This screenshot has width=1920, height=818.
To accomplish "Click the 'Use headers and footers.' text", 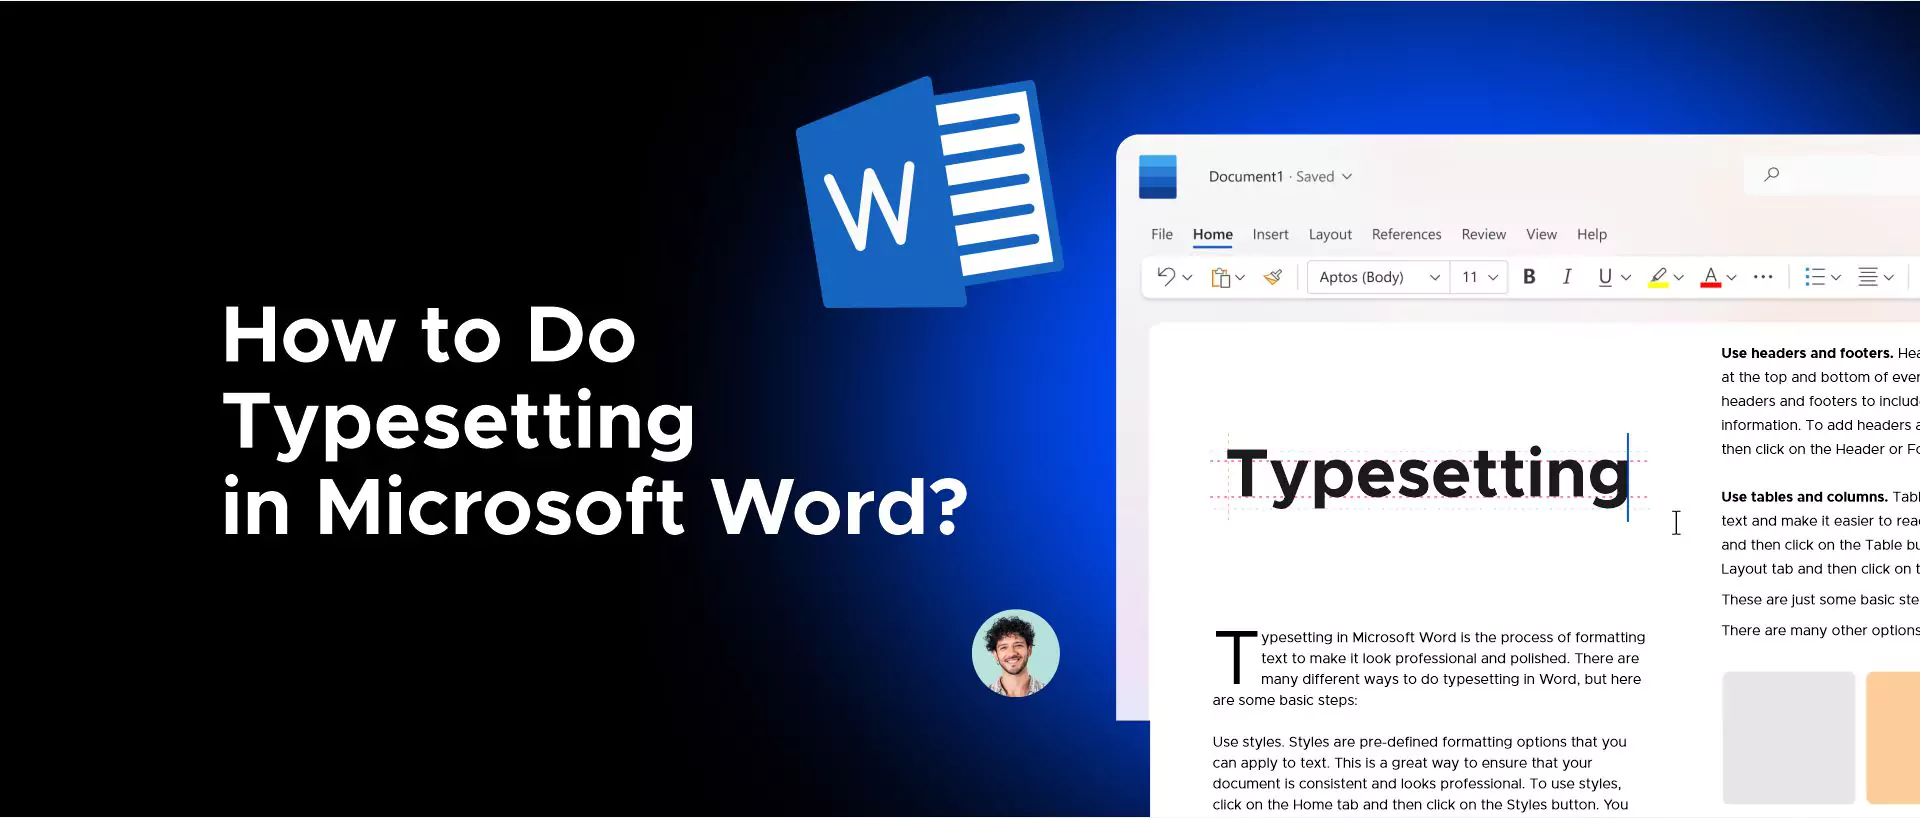I will coord(1807,353).
